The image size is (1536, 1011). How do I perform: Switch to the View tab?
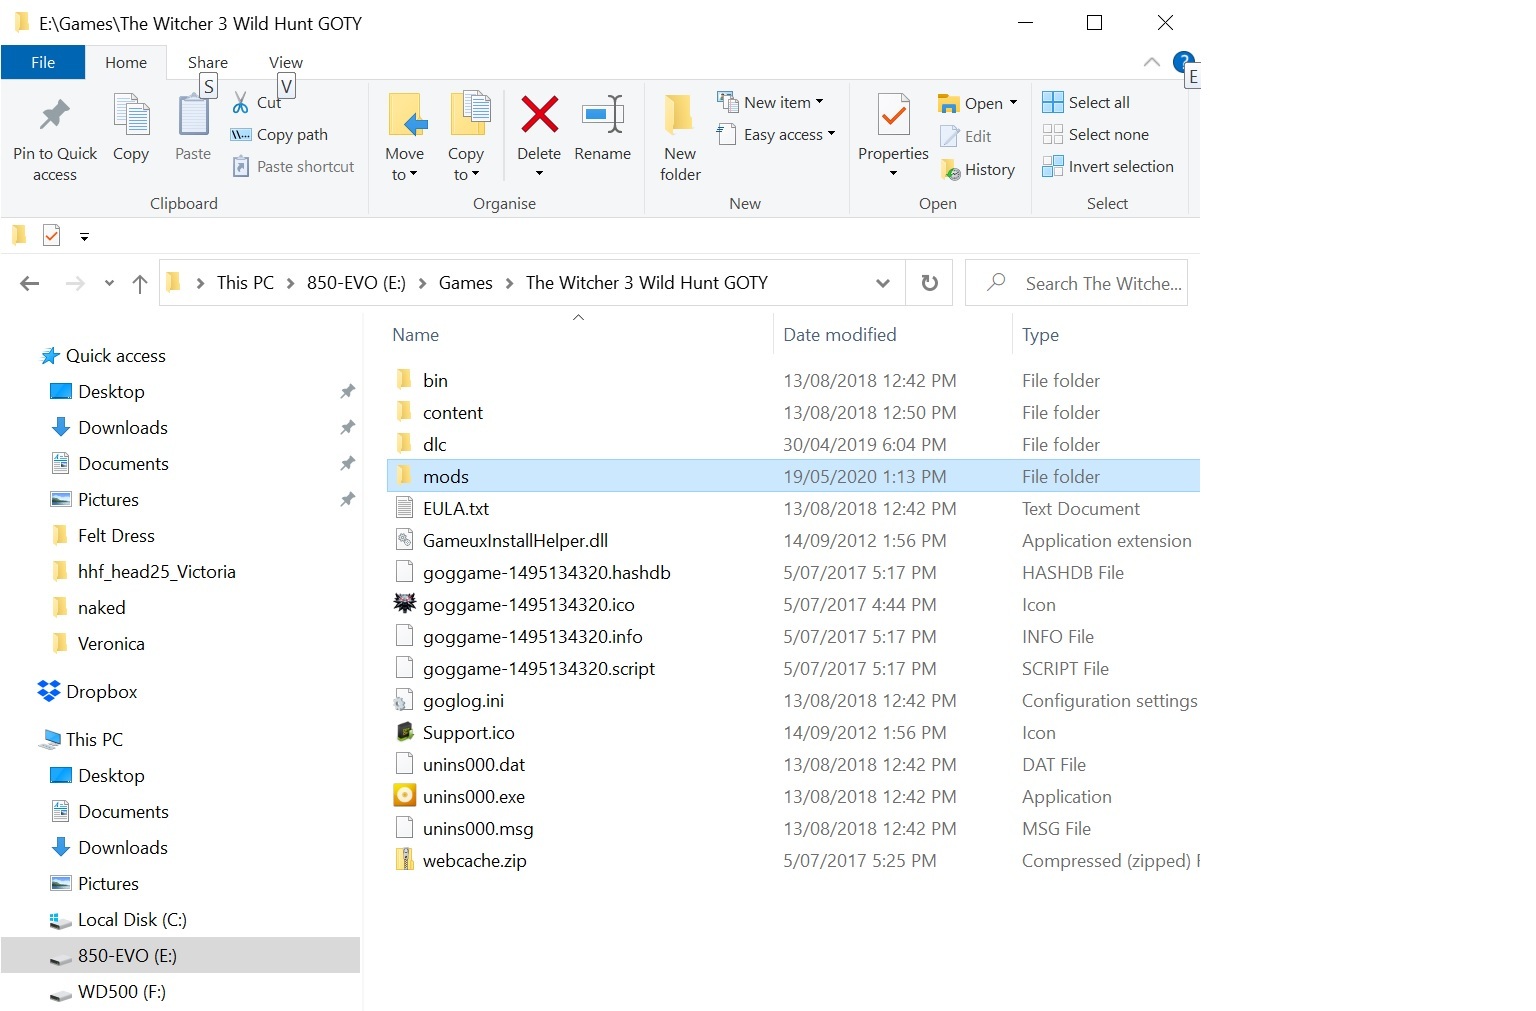[x=286, y=62]
